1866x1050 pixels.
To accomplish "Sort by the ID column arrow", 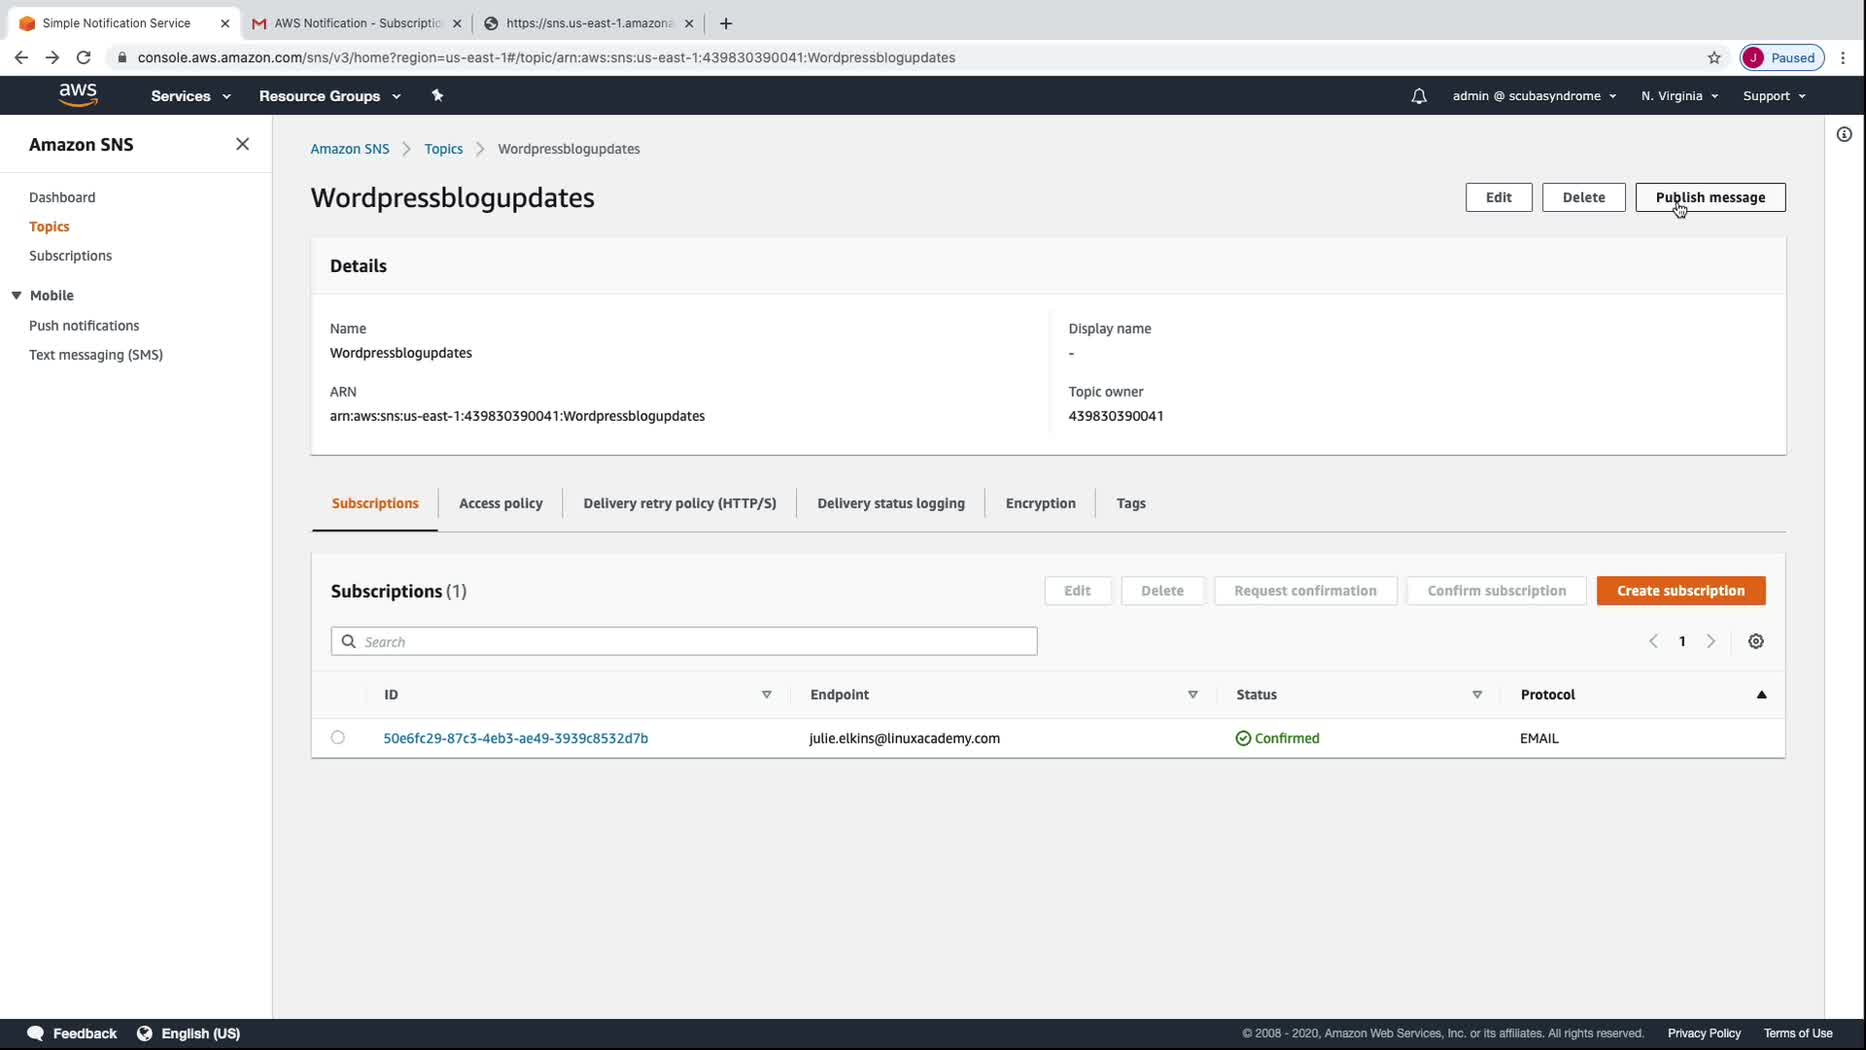I will (767, 694).
